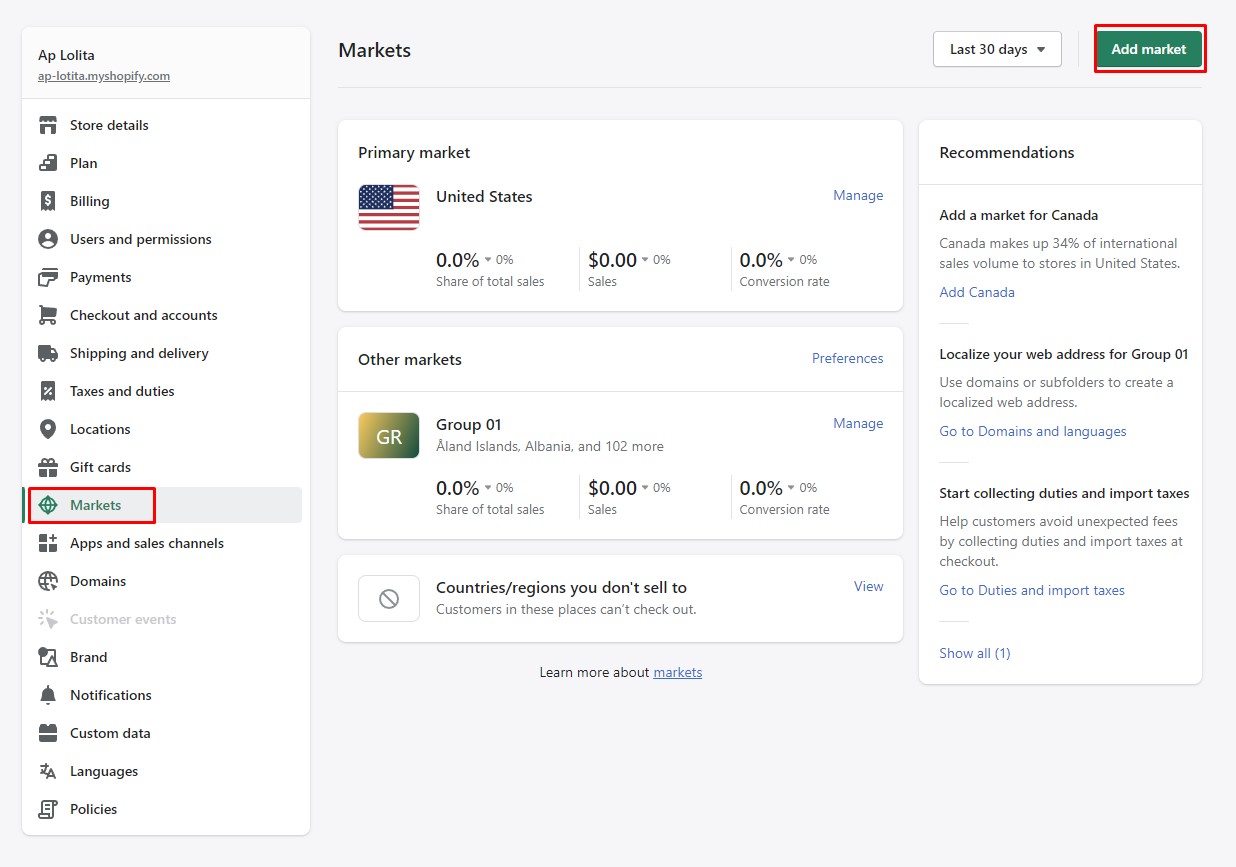Click the Shipping and delivery truck icon

point(48,353)
